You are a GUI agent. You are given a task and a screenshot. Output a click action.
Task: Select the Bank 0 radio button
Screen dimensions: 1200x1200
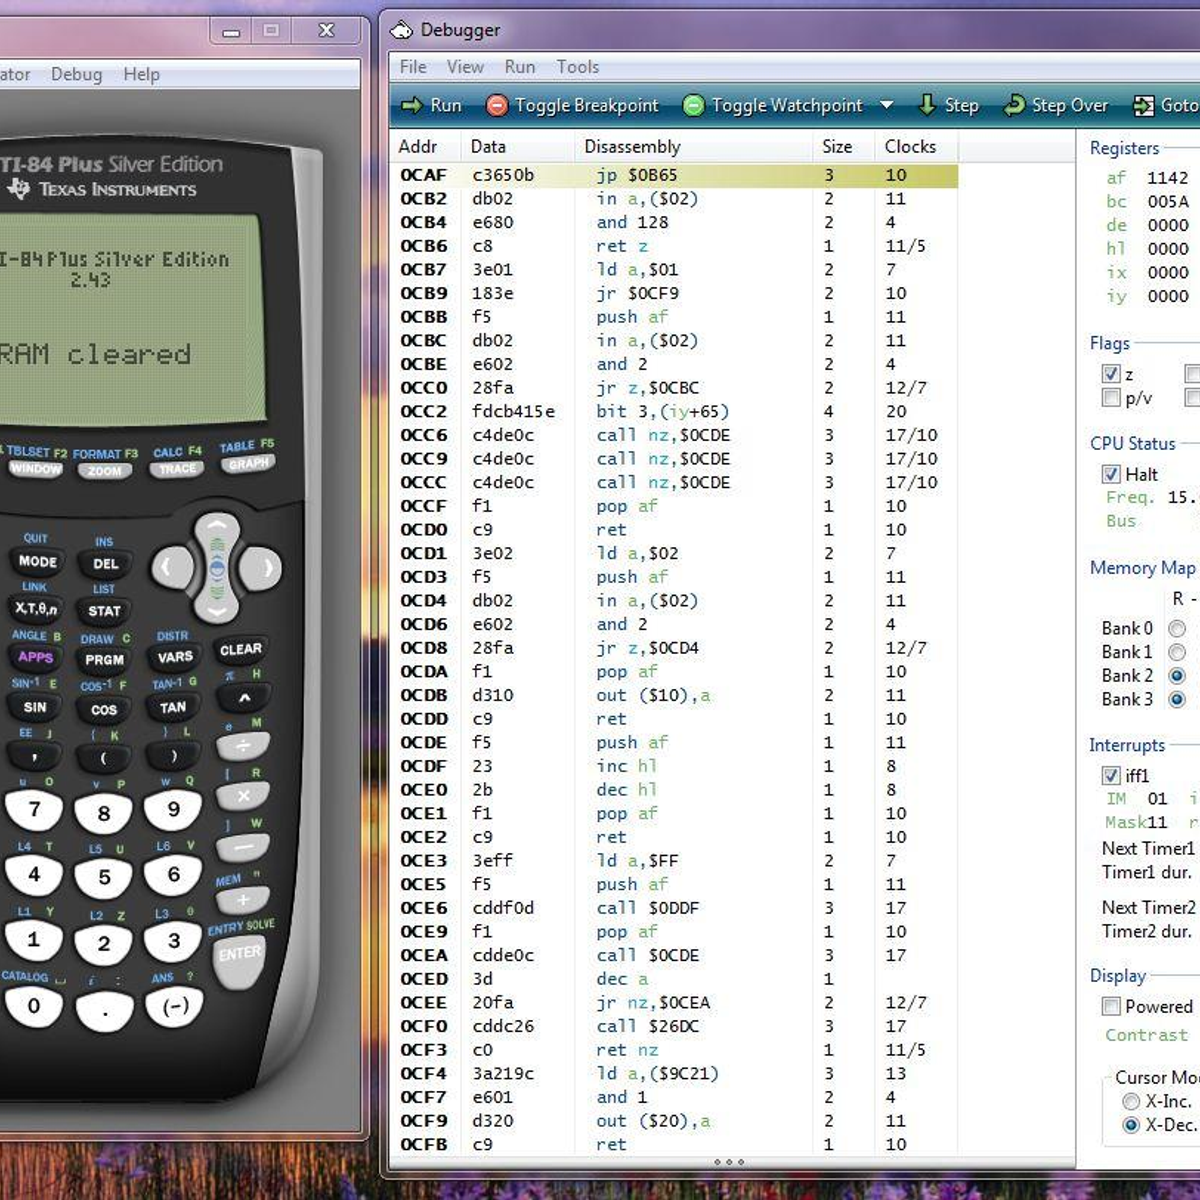(1176, 628)
